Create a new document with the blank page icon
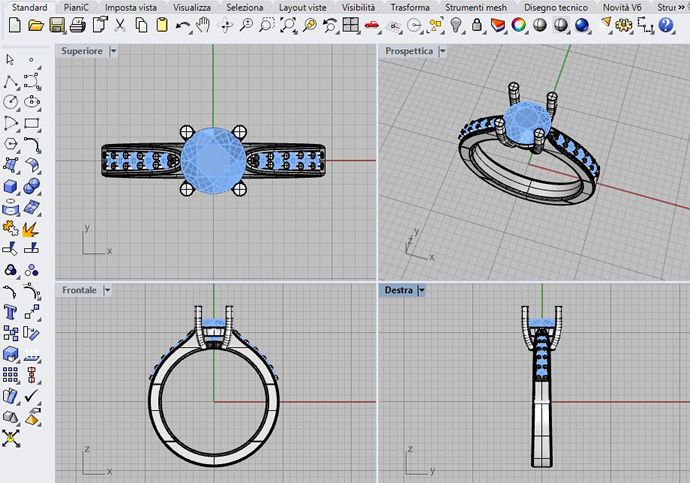690x483 pixels. [15, 26]
